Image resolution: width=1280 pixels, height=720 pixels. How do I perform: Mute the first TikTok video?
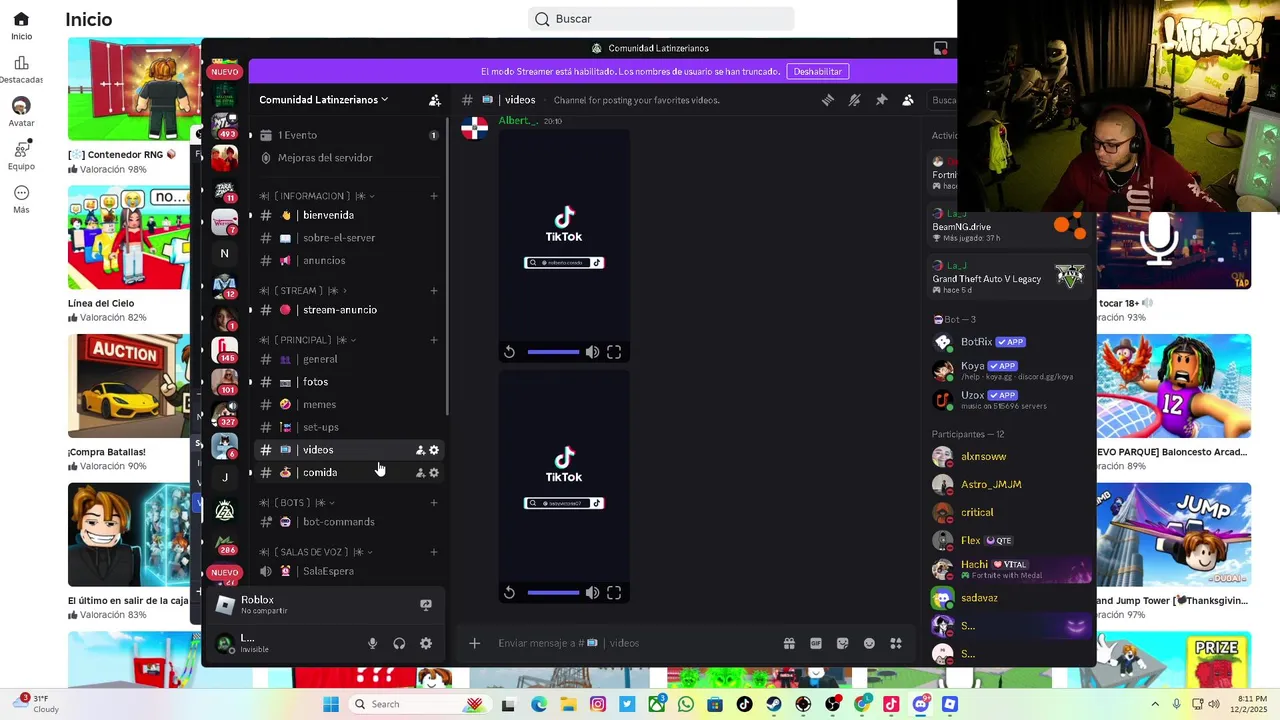[592, 352]
